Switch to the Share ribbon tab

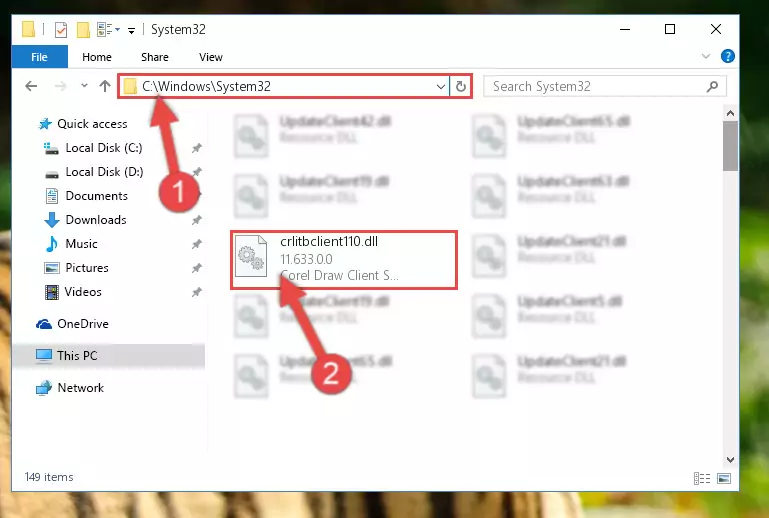coord(154,57)
